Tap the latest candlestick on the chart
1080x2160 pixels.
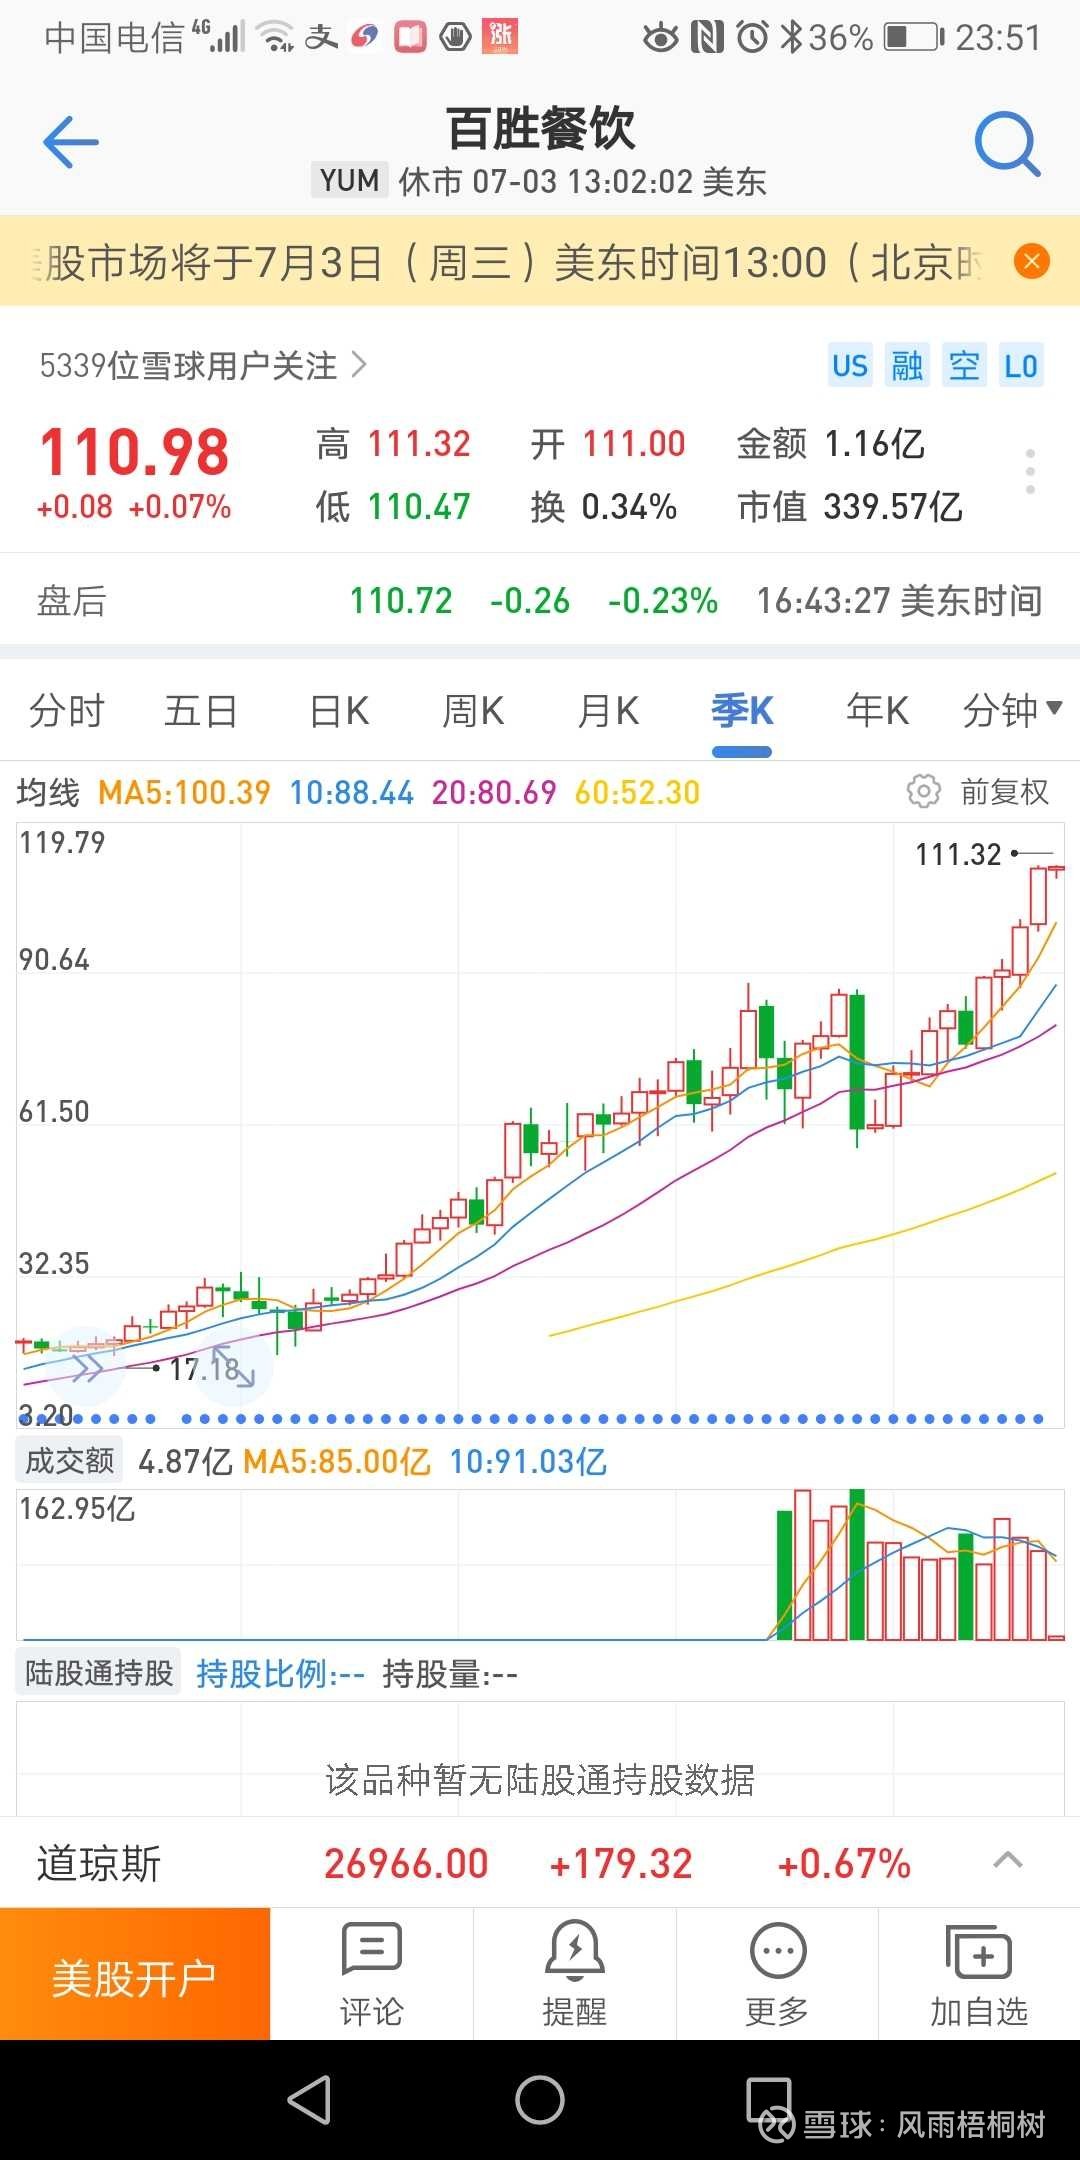1056,870
